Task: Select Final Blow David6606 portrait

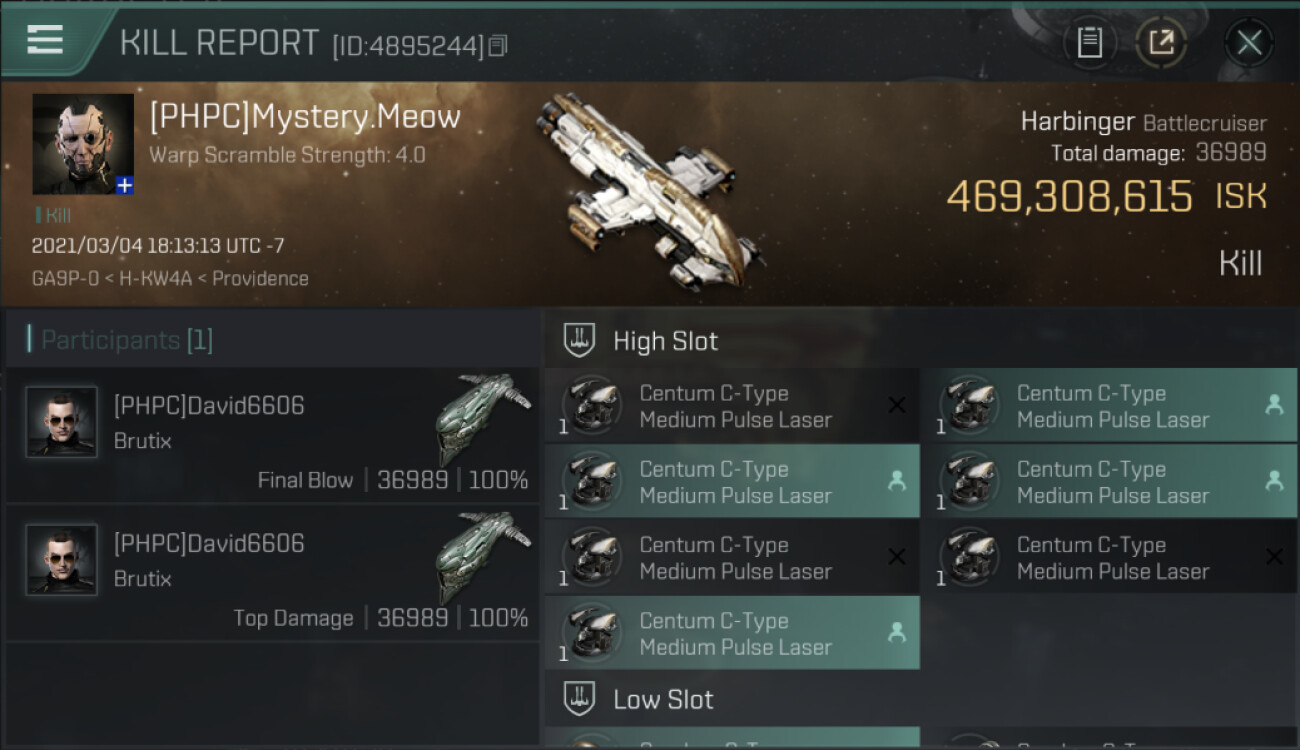Action: tap(62, 422)
